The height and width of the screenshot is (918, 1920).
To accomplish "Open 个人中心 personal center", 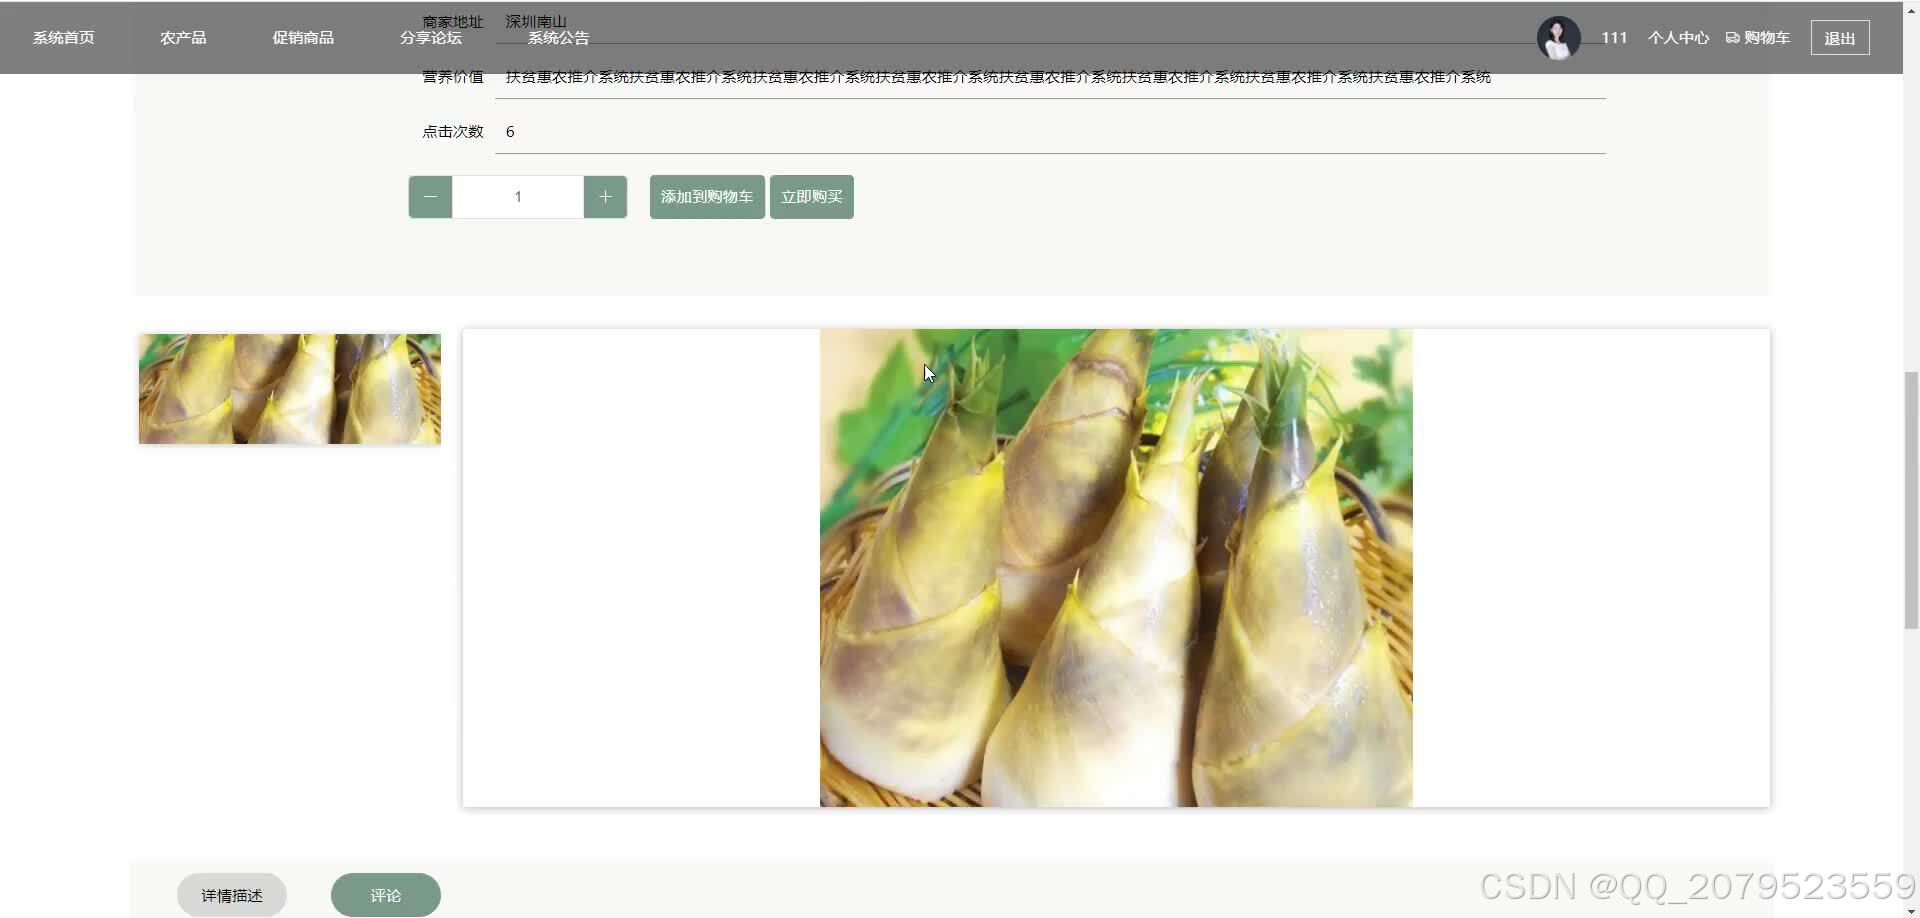I will coord(1678,38).
